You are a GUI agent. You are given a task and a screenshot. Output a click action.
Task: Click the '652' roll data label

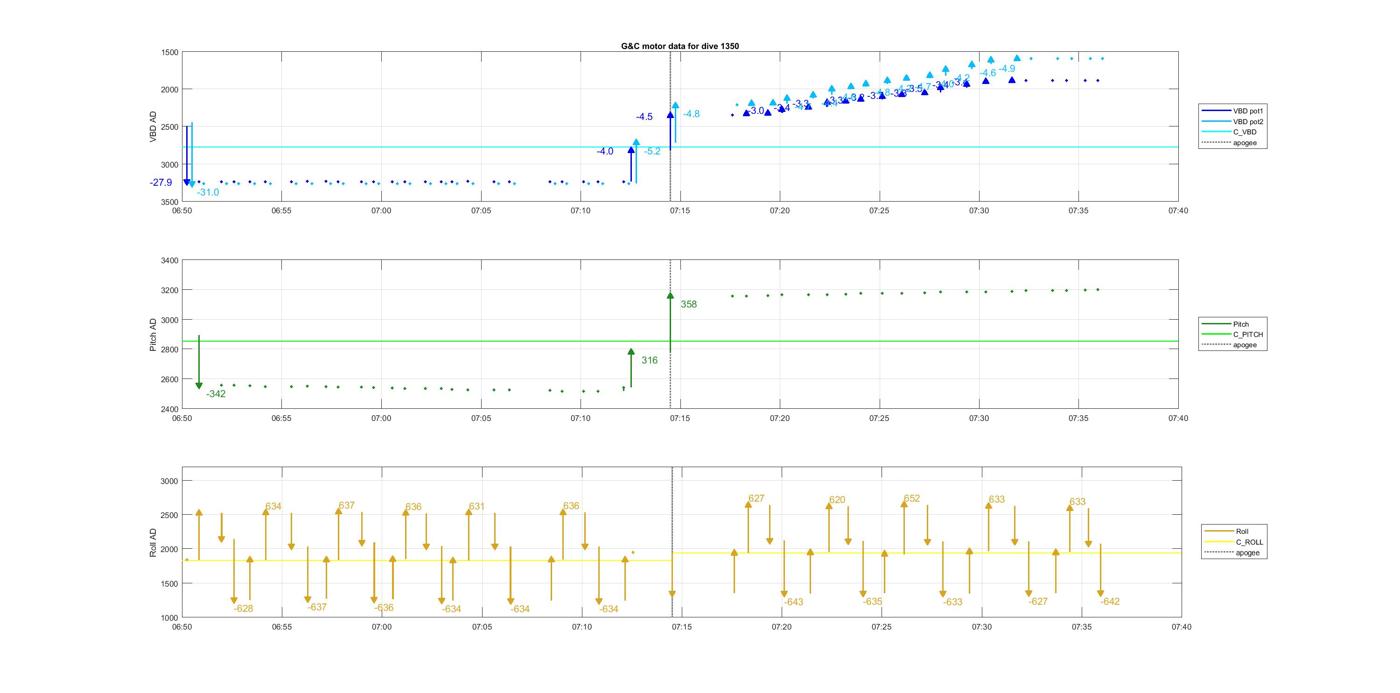point(912,499)
